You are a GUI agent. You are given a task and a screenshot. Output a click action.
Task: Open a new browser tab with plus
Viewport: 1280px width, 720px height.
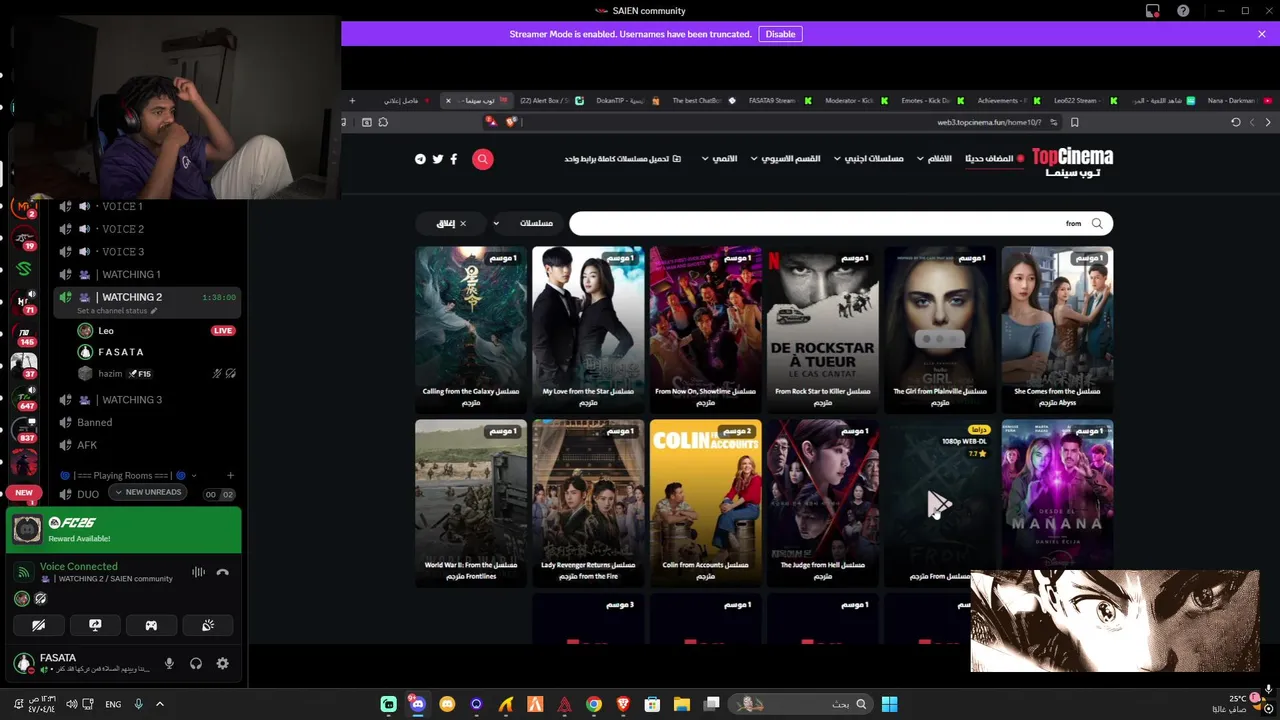[x=352, y=100]
